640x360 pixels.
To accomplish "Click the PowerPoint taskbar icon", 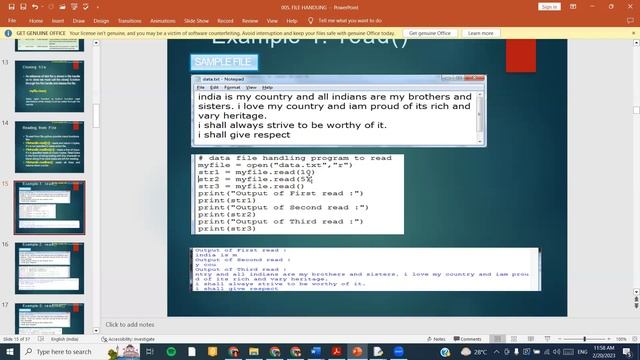I will click(357, 351).
